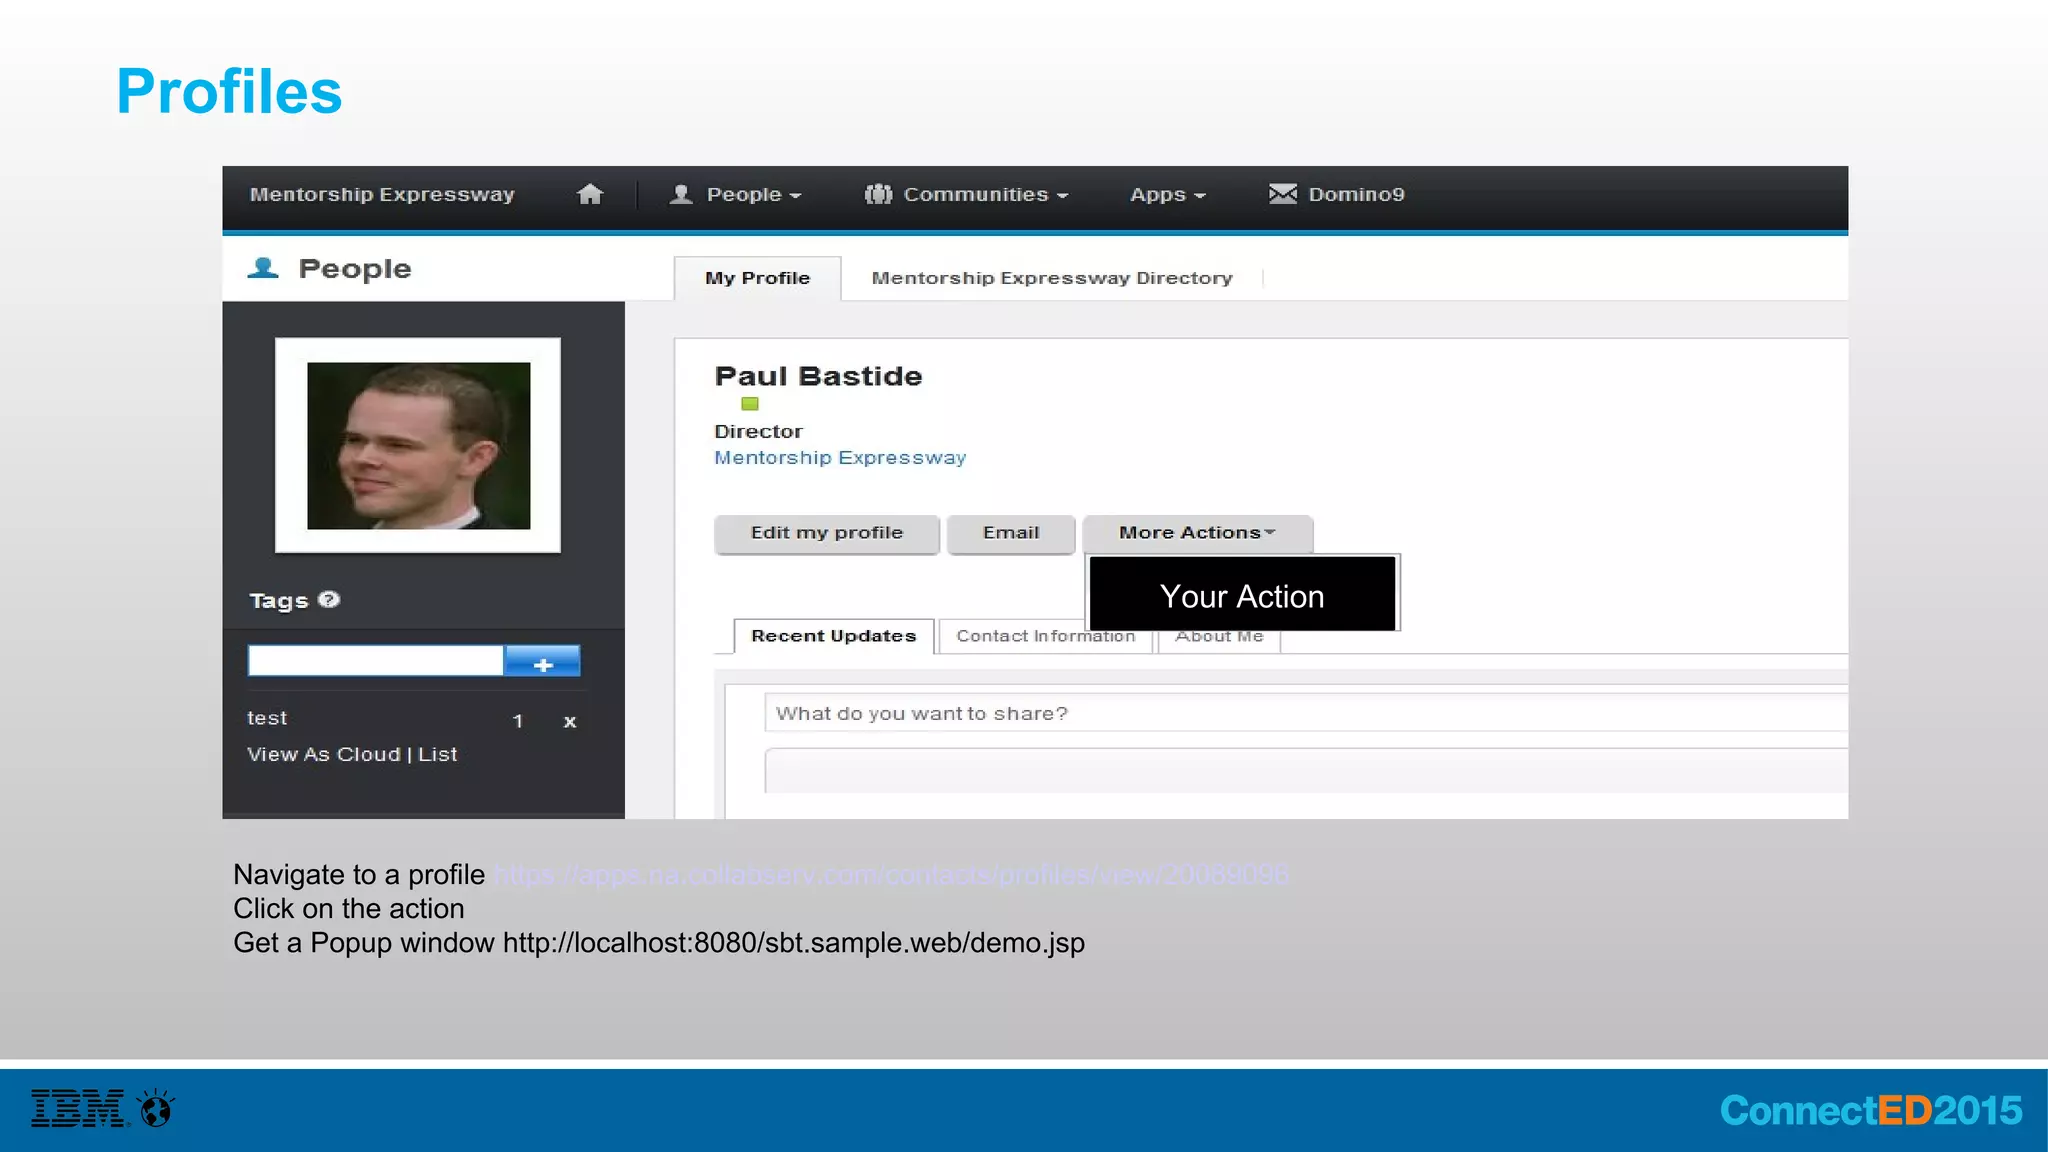Click the blue plus add-tag button

pyautogui.click(x=542, y=662)
